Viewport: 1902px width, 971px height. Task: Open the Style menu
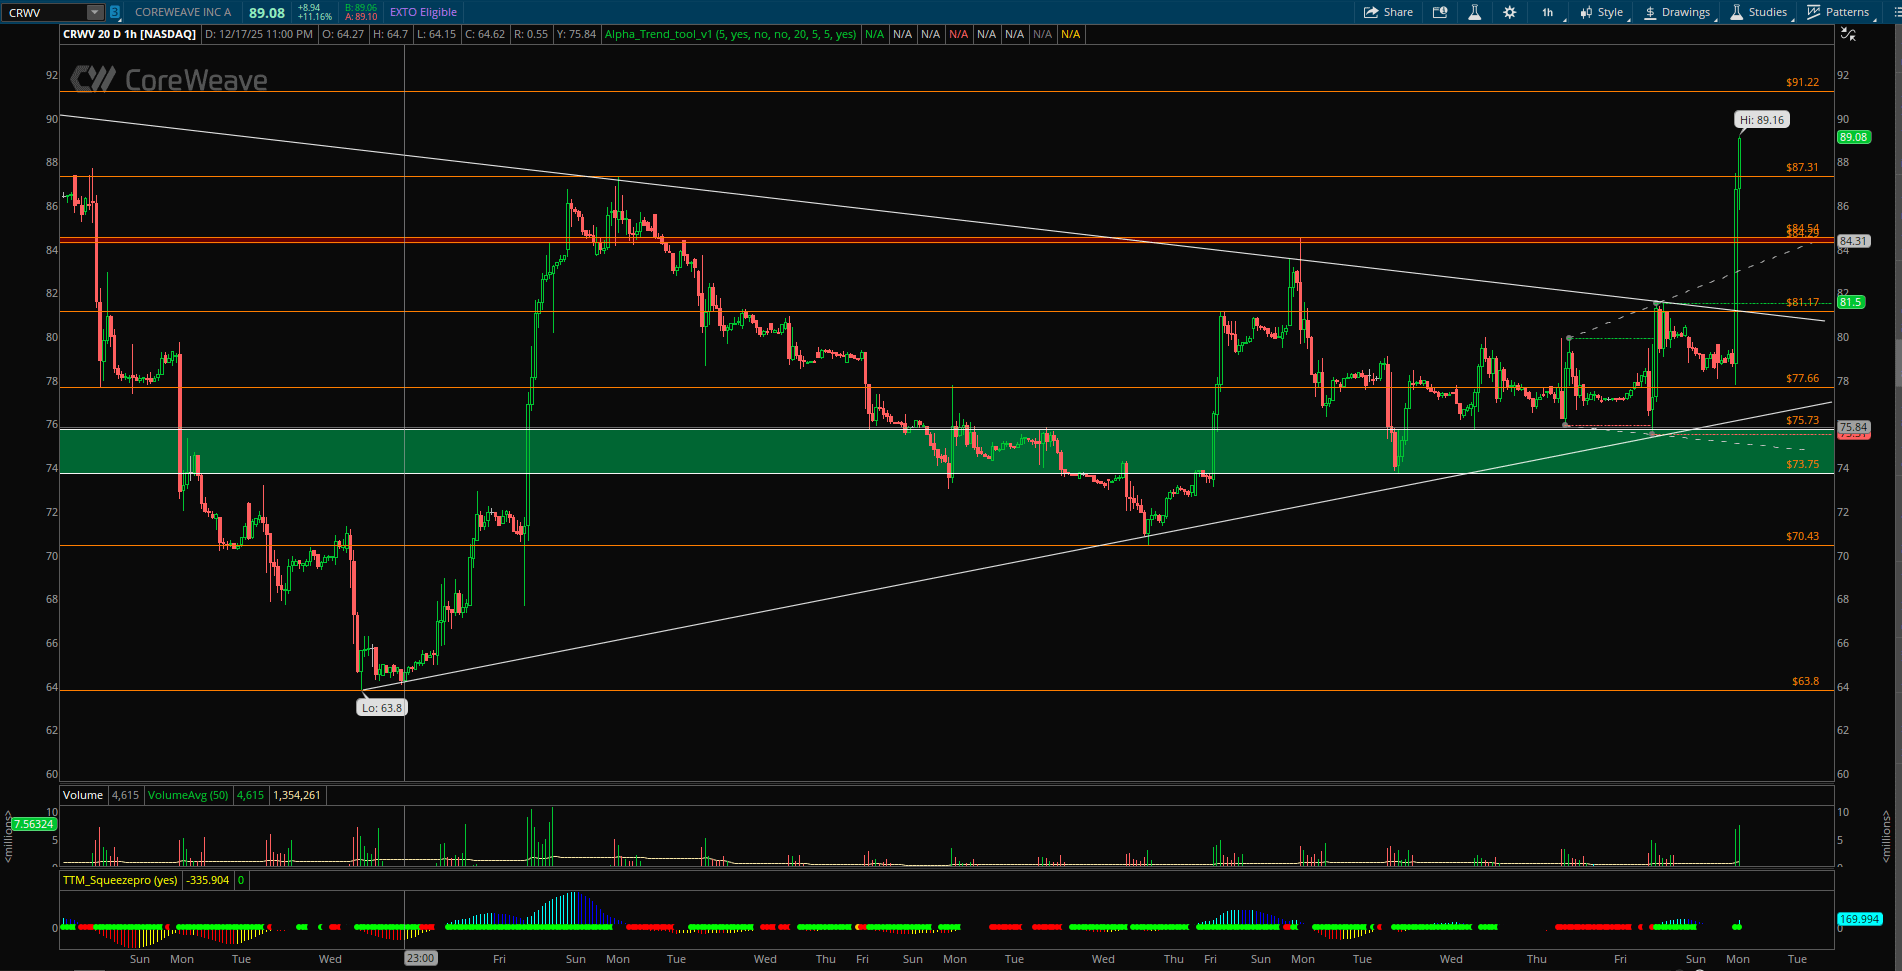coord(1602,12)
